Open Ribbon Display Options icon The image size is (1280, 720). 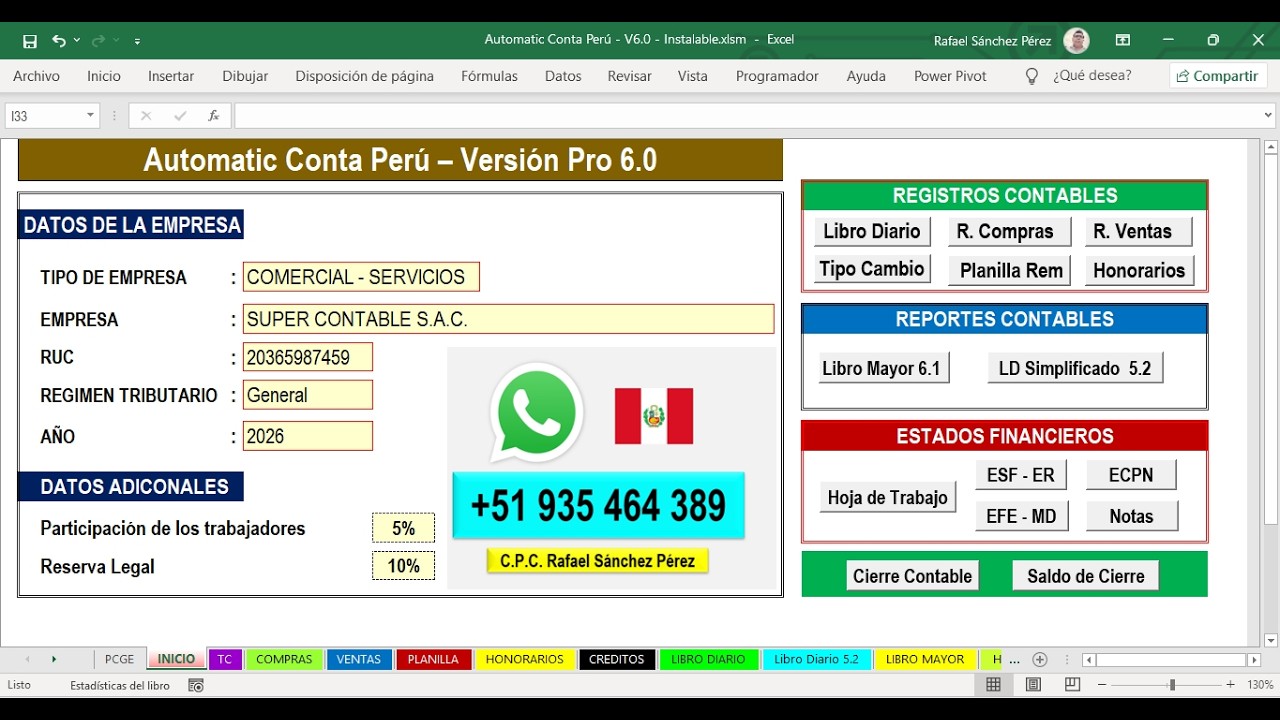coord(1123,40)
